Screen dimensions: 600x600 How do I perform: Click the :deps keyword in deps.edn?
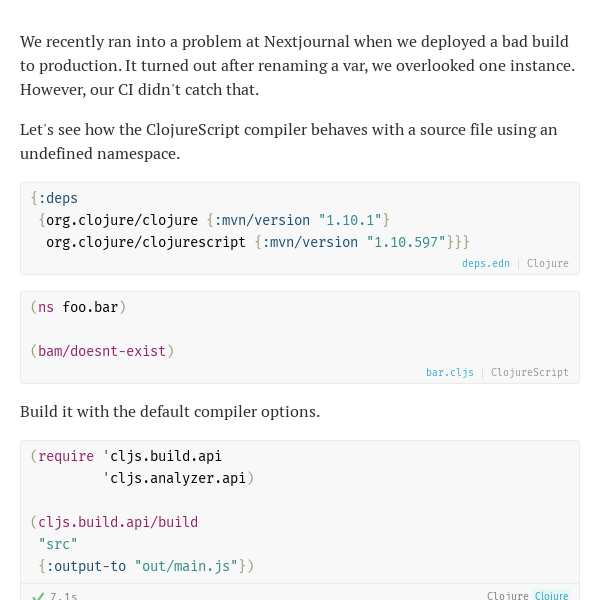[x=58, y=198]
